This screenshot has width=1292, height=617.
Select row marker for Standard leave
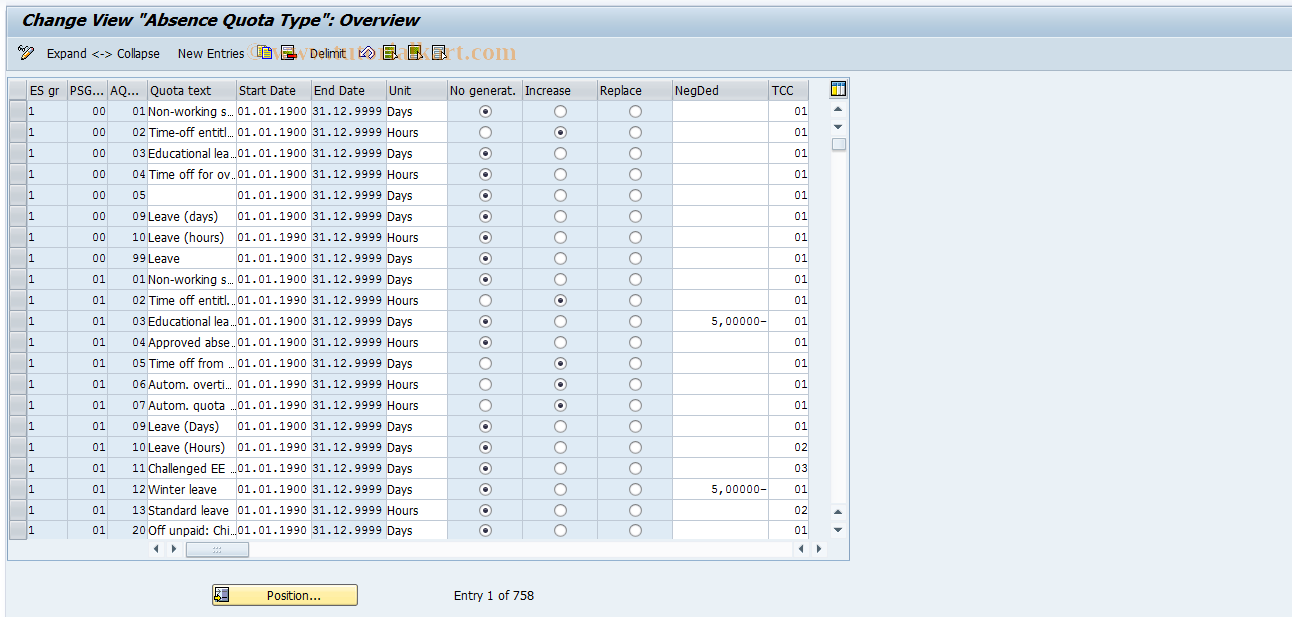click(18, 510)
